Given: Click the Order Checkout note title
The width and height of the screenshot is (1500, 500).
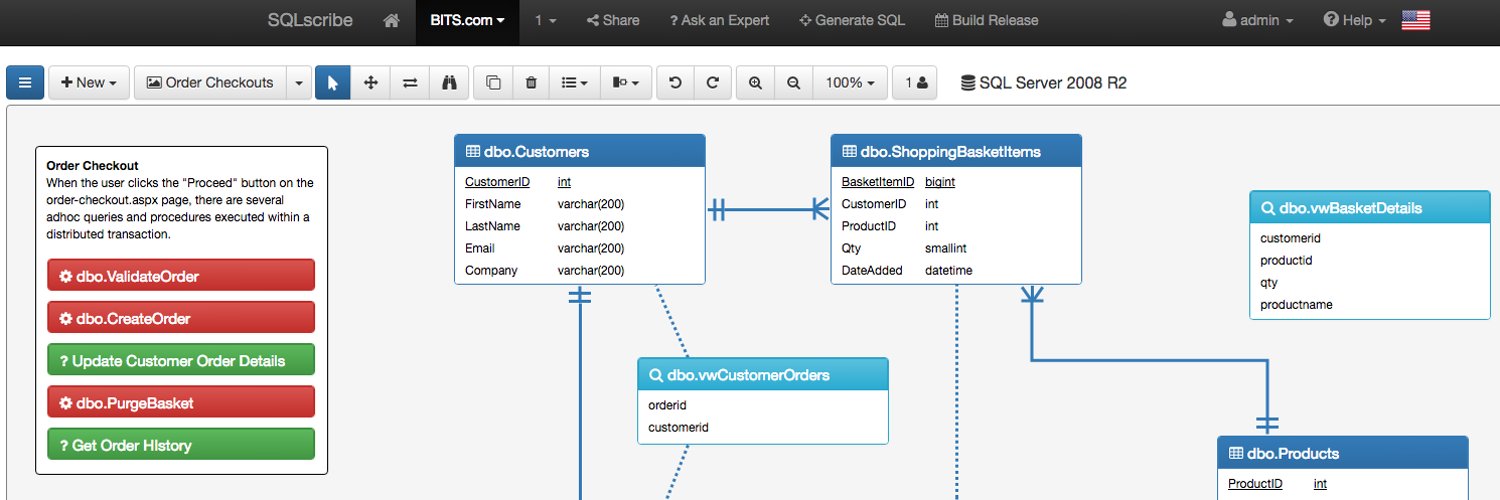Looking at the screenshot, I should [x=92, y=166].
